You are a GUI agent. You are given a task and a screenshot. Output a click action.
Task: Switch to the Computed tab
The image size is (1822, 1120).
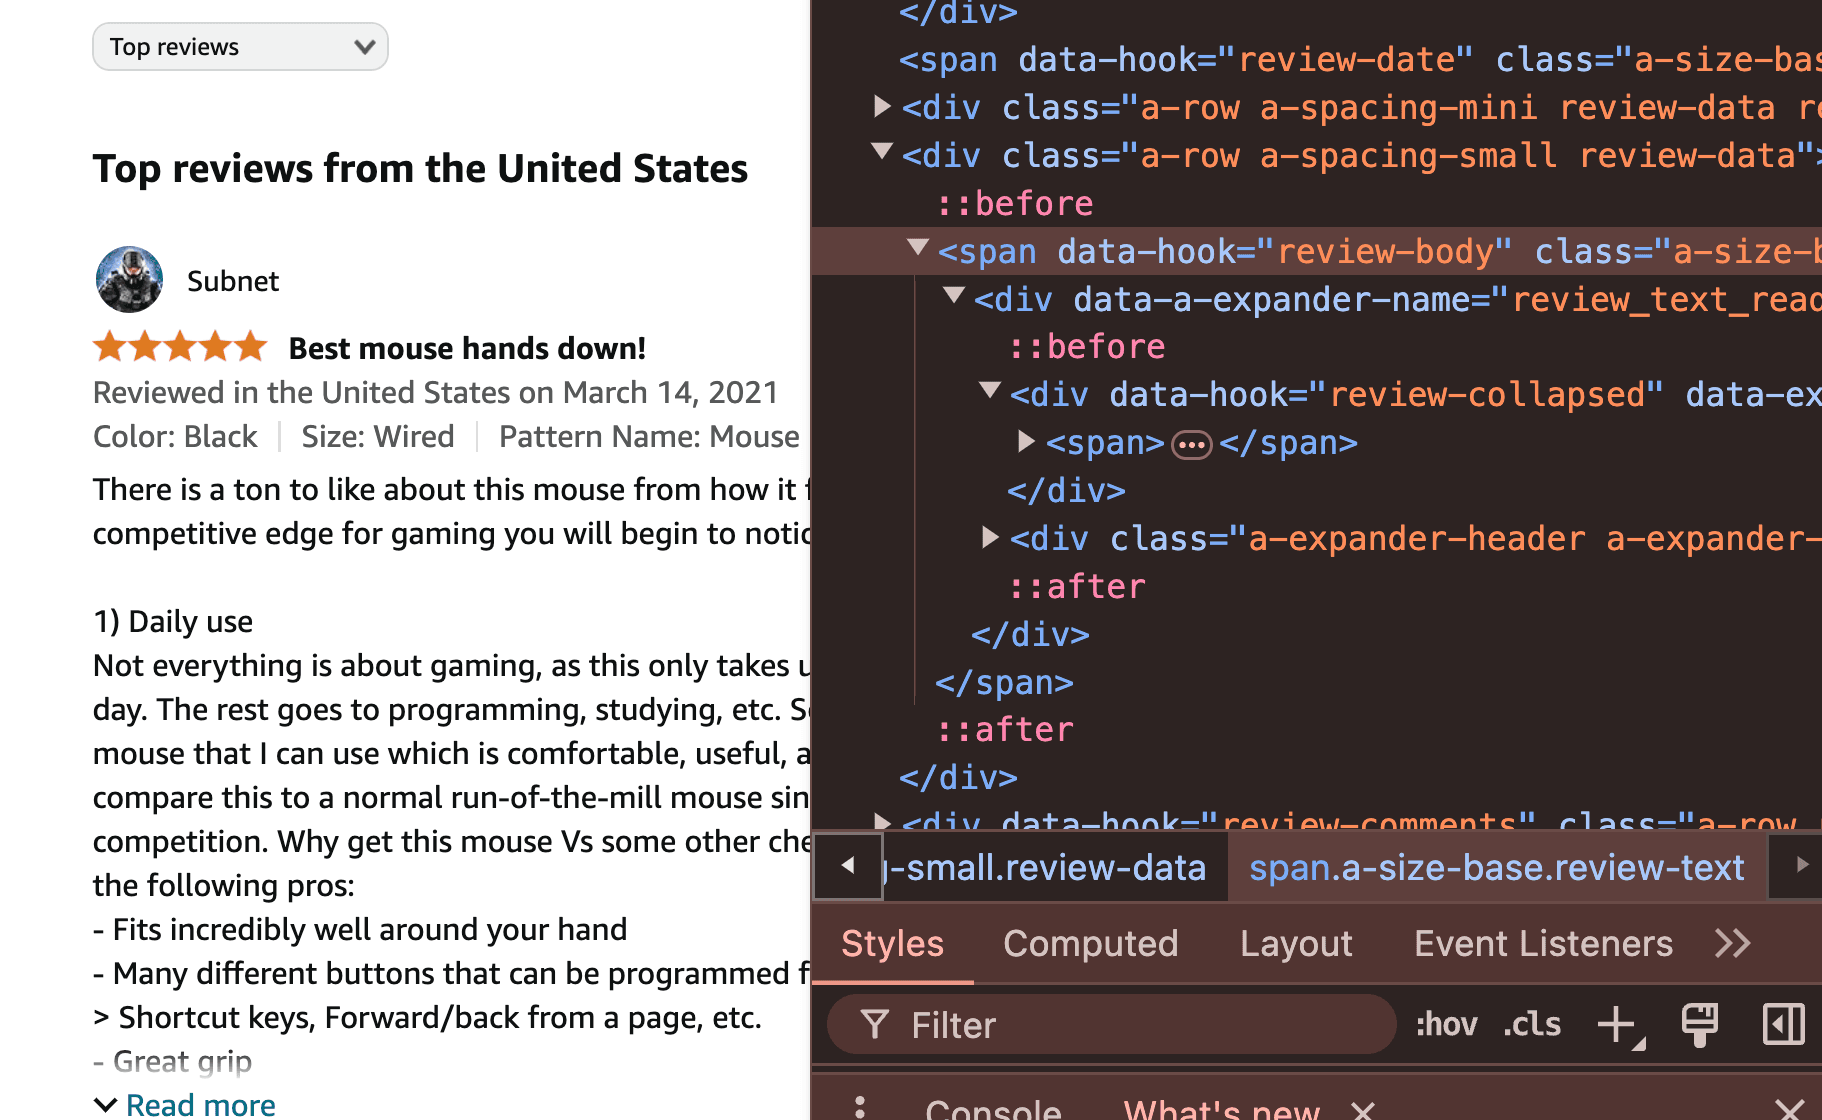(1091, 944)
